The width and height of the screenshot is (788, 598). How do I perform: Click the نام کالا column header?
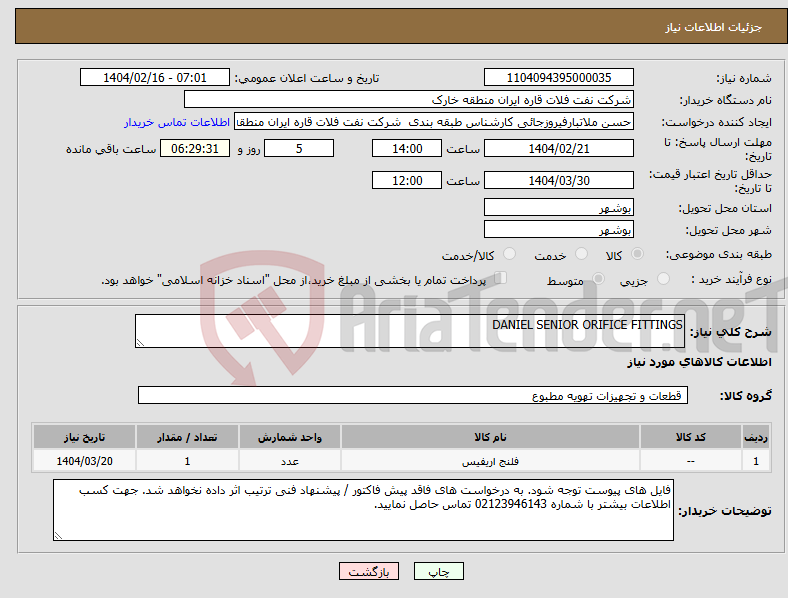[x=490, y=437]
